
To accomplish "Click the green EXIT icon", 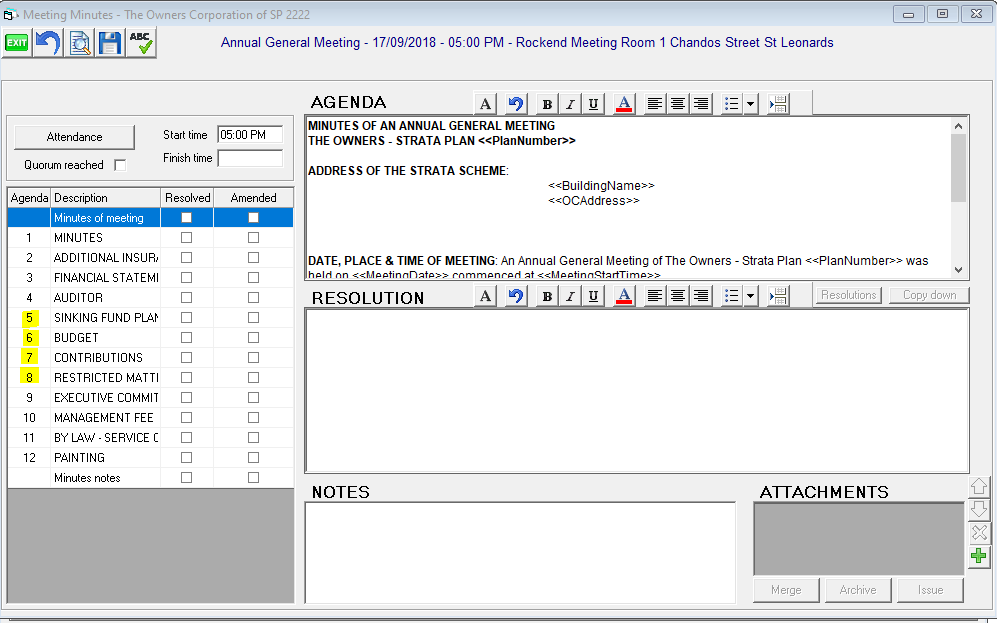I will coord(17,43).
